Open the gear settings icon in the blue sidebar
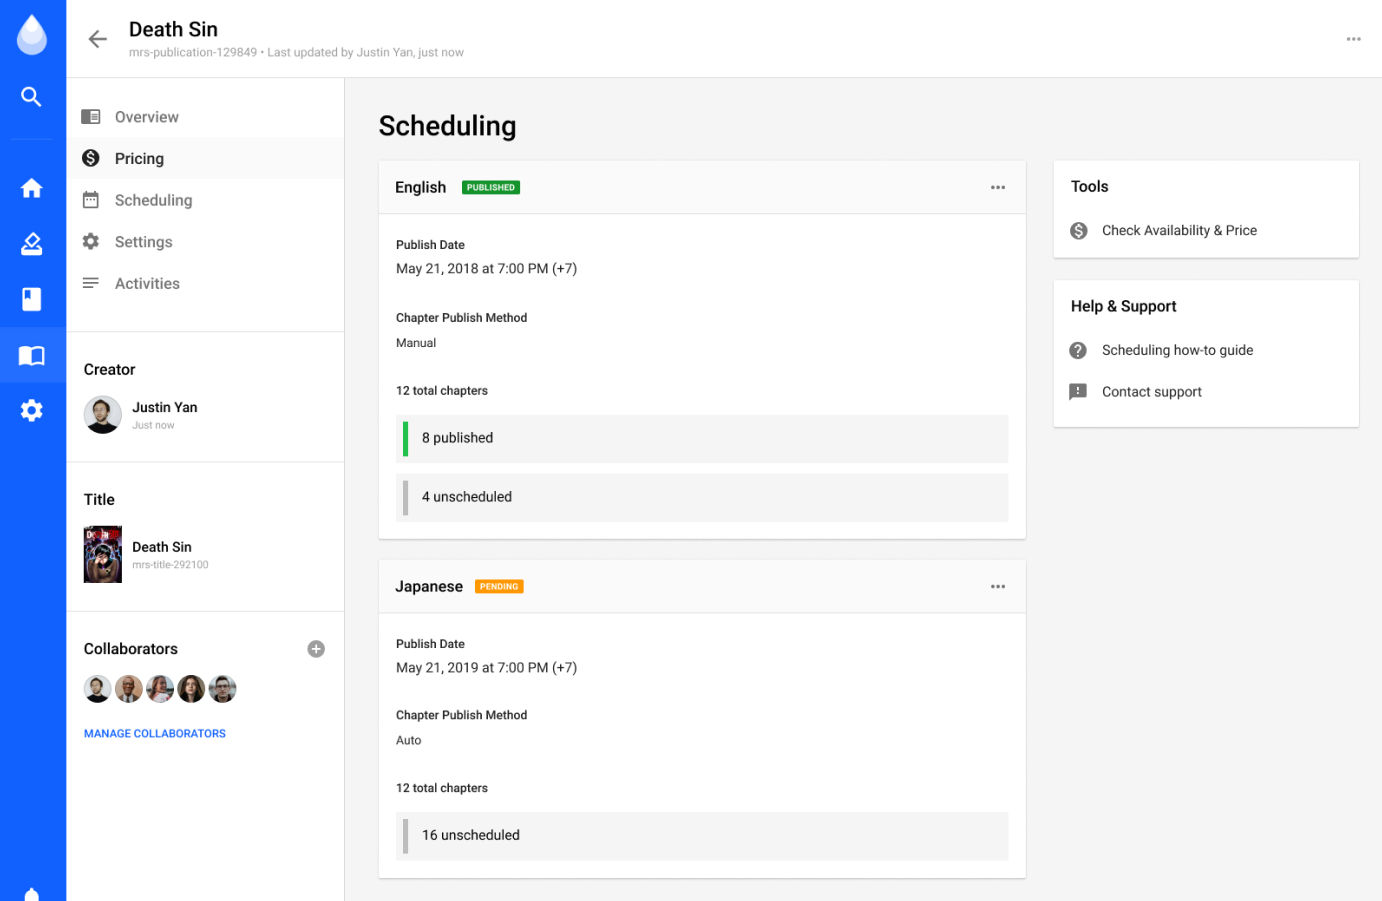 [x=32, y=410]
